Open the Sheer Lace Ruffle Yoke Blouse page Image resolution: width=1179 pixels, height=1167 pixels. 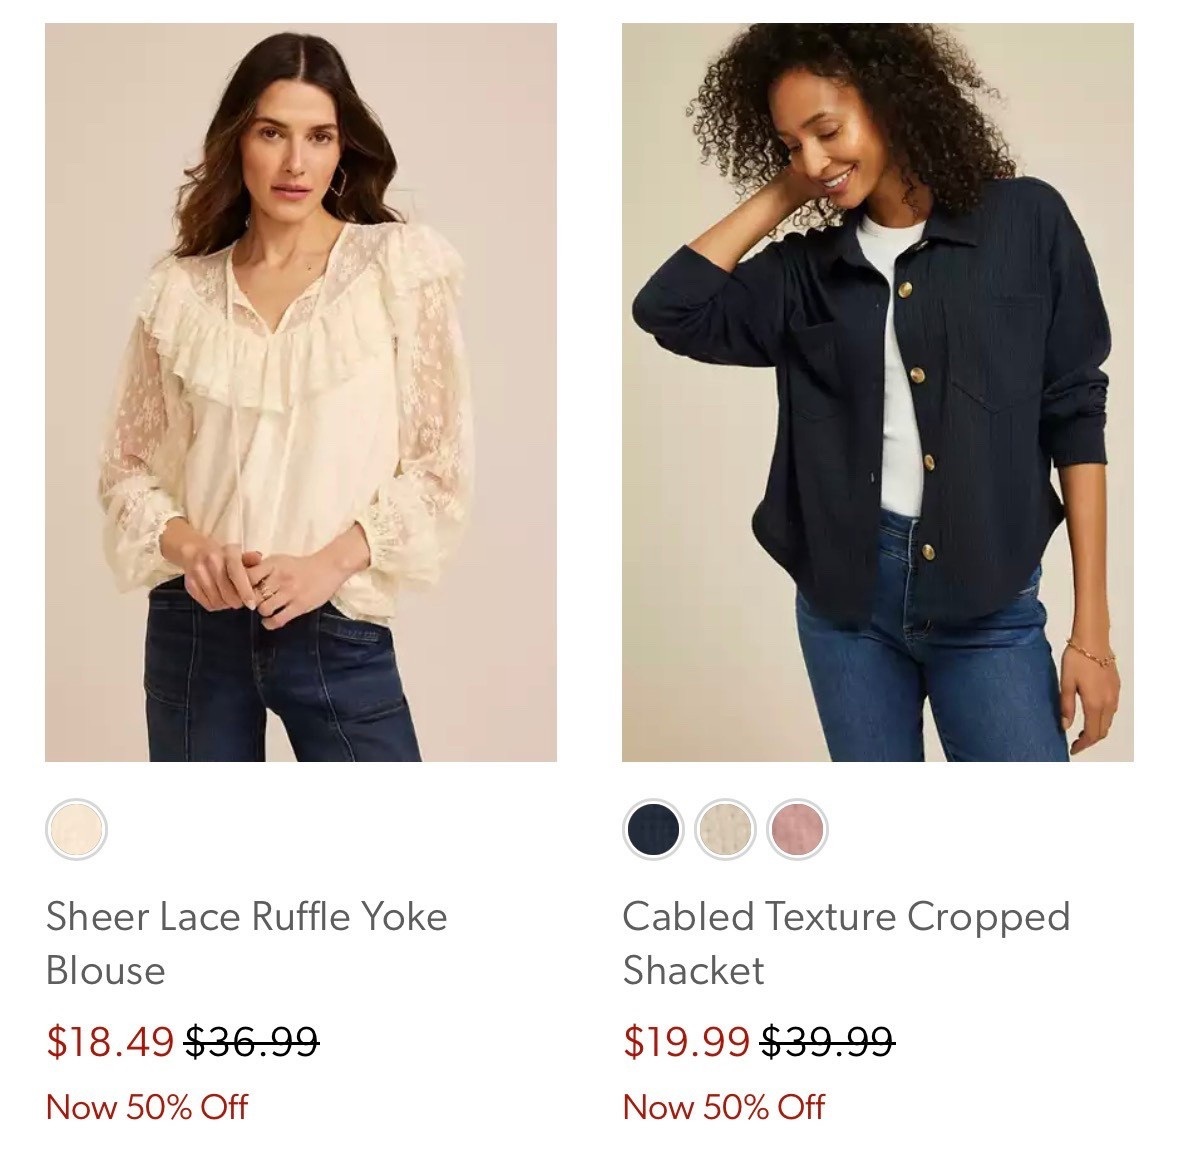[246, 940]
